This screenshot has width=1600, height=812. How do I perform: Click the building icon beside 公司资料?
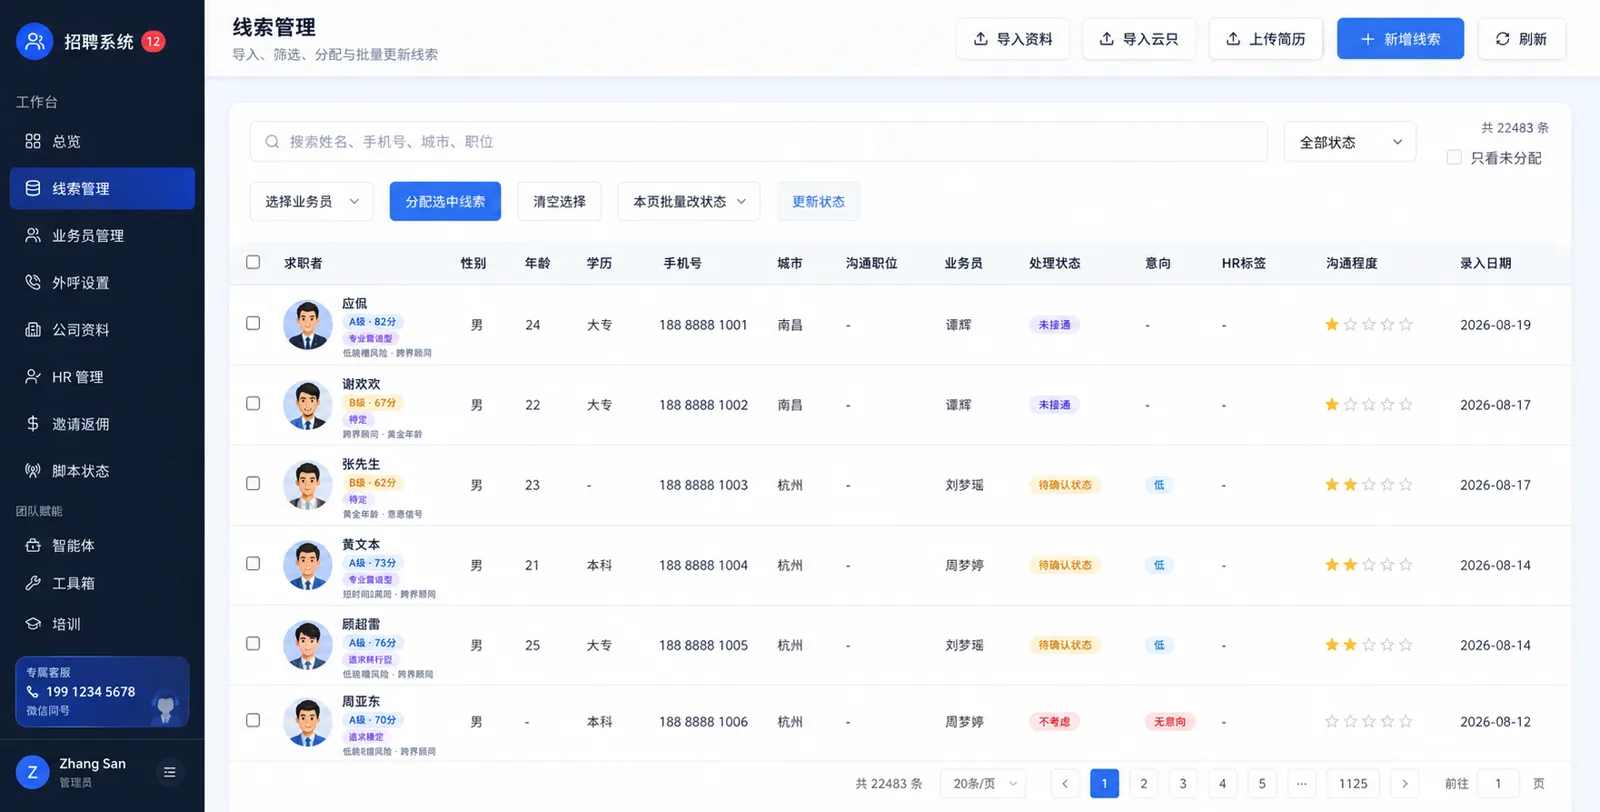(x=33, y=329)
